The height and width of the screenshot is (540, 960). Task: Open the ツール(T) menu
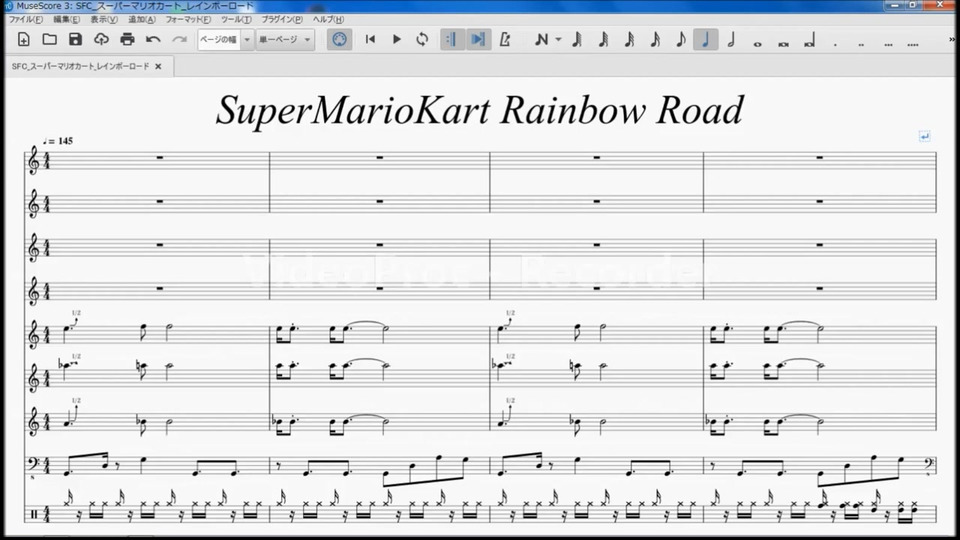236,20
